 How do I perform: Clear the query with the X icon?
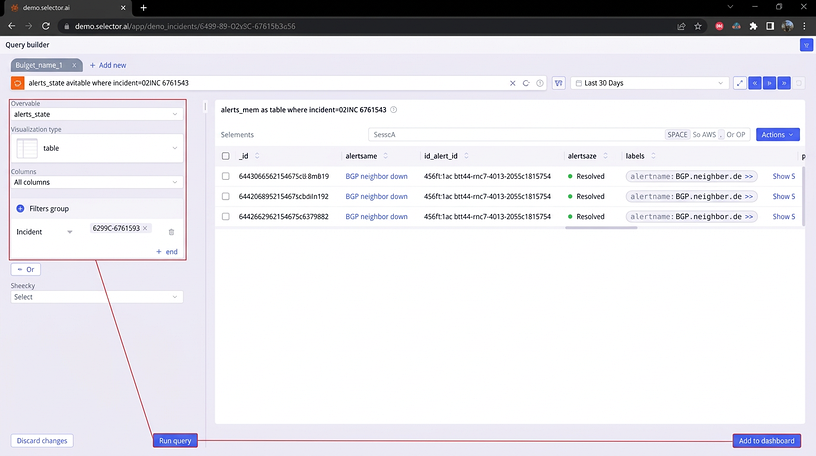click(x=513, y=83)
